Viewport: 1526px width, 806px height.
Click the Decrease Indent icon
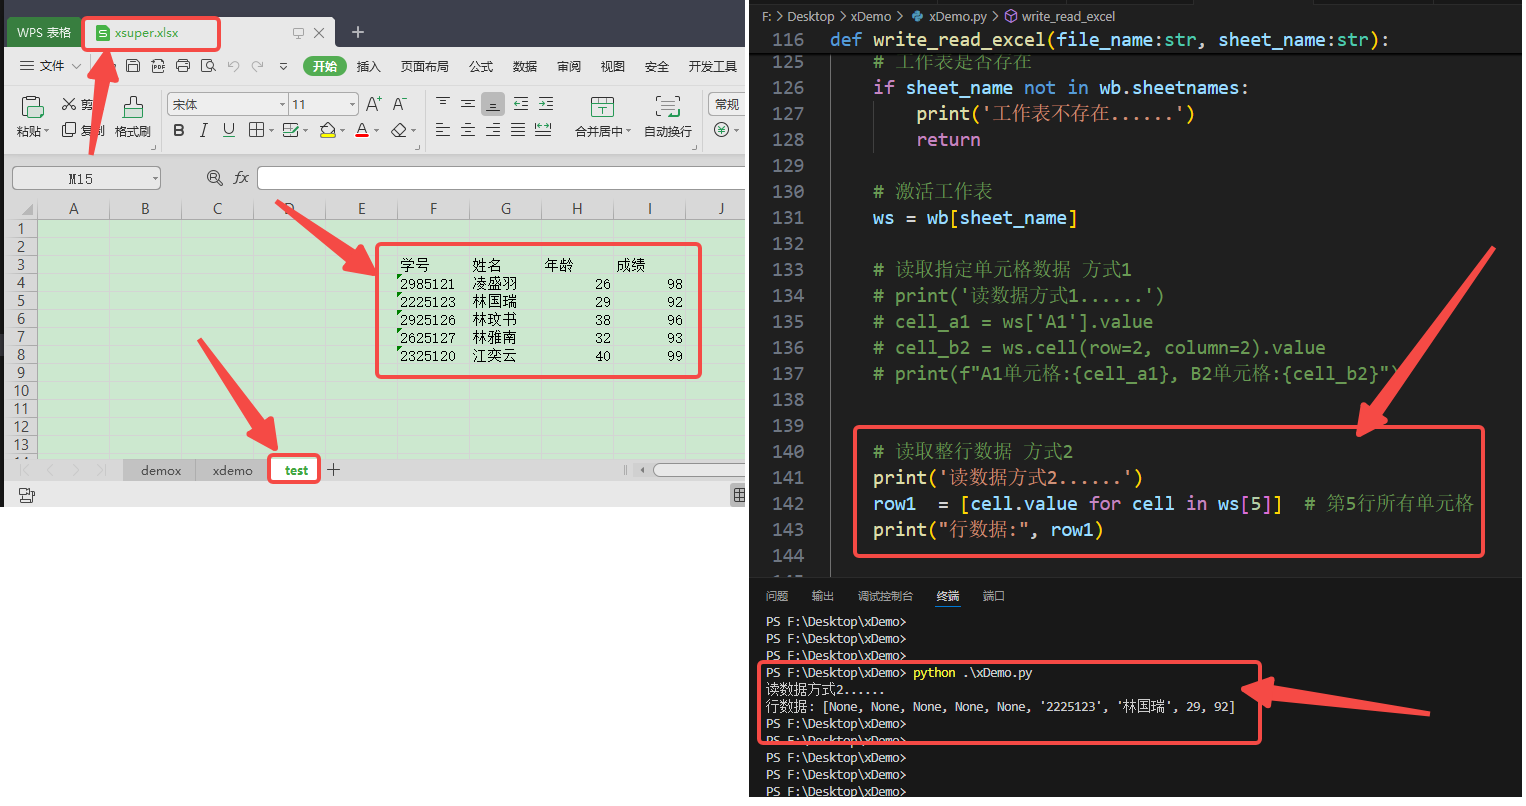(x=521, y=104)
